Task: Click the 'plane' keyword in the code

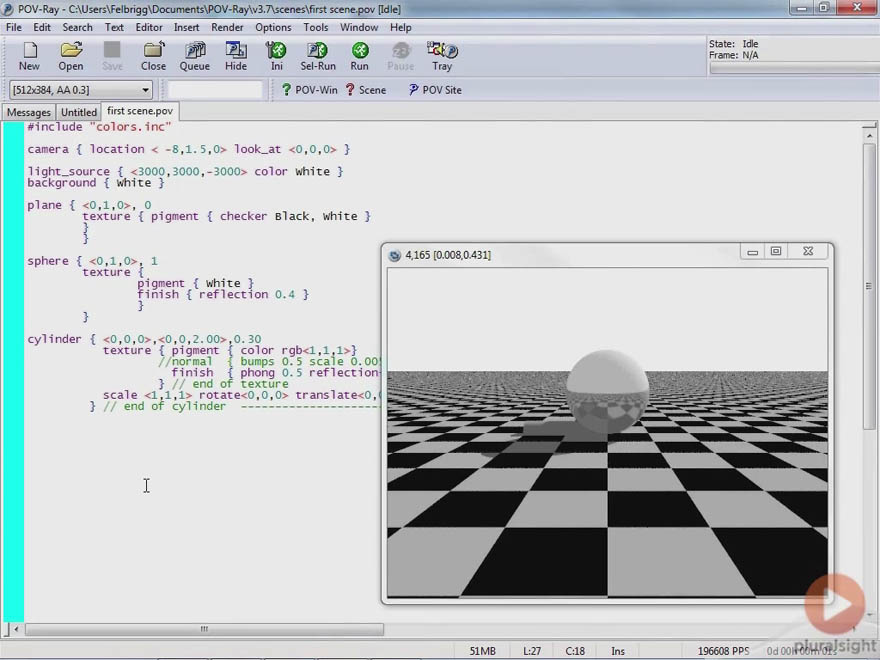Action: (x=44, y=205)
